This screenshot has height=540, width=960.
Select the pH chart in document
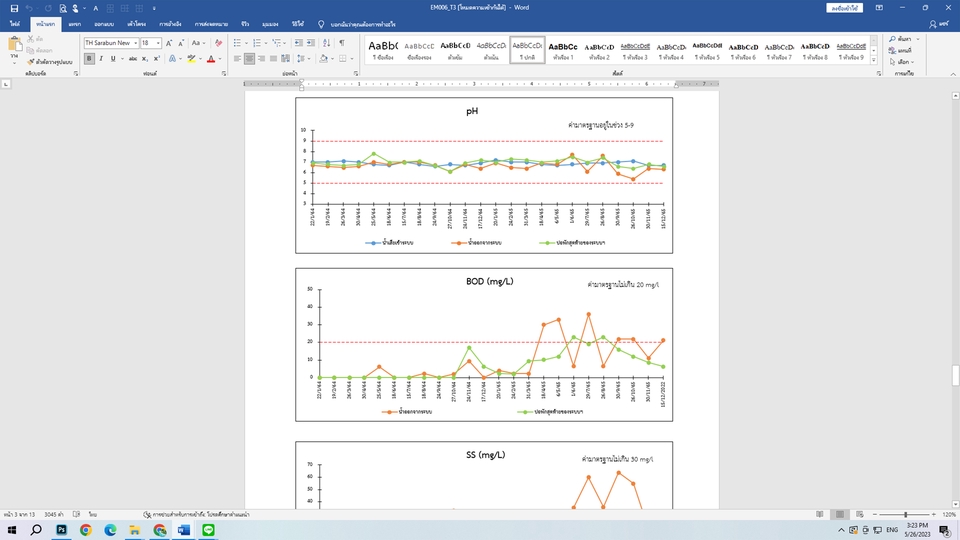(484, 175)
